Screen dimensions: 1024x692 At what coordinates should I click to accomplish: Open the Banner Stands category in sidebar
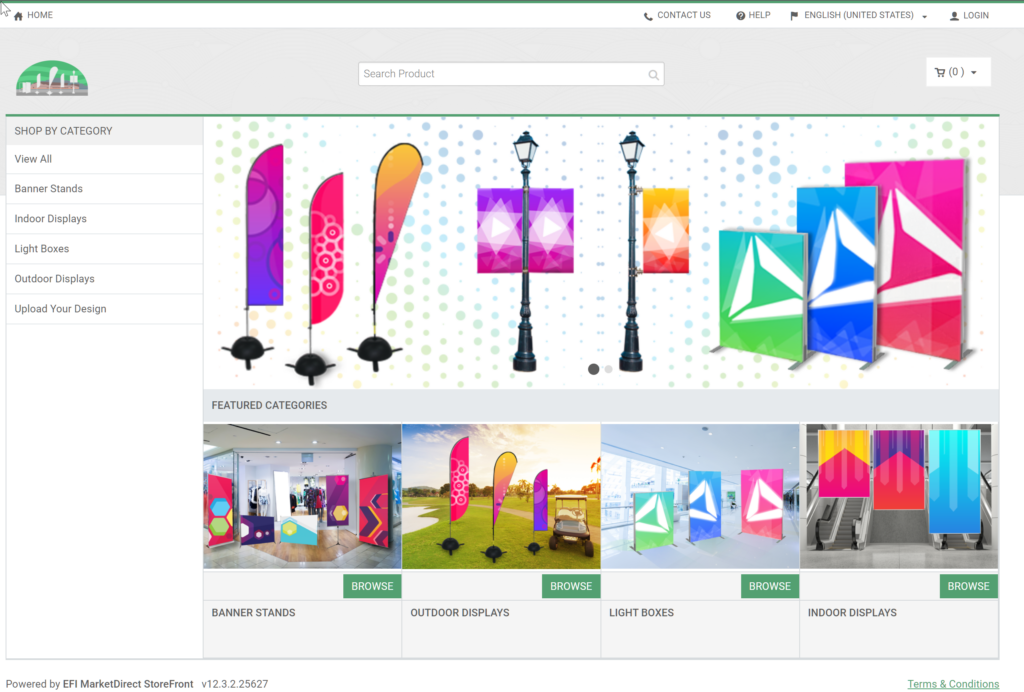click(49, 189)
